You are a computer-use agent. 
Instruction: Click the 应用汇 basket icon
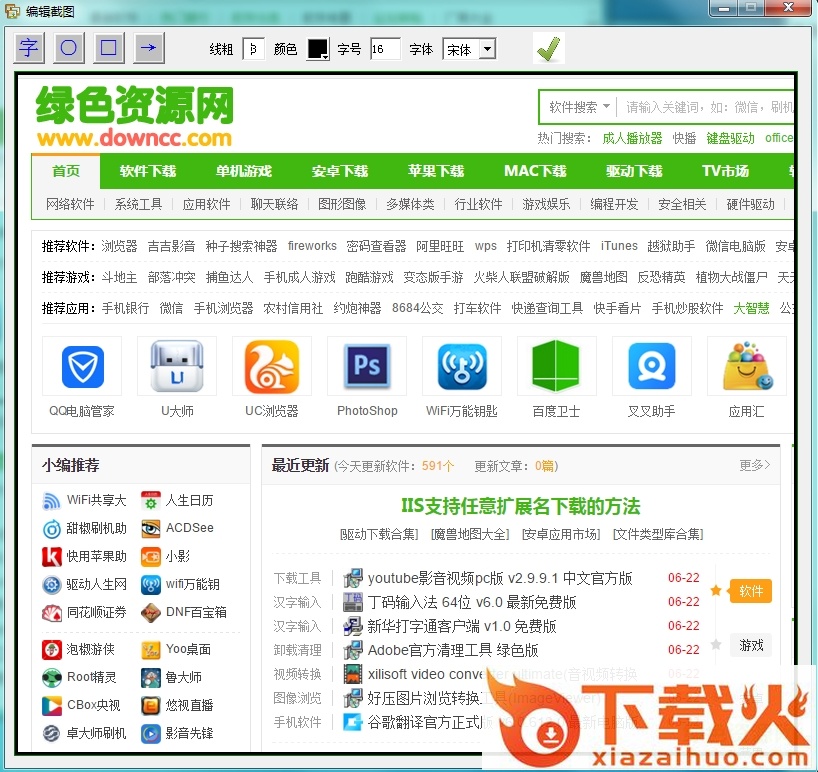point(748,366)
